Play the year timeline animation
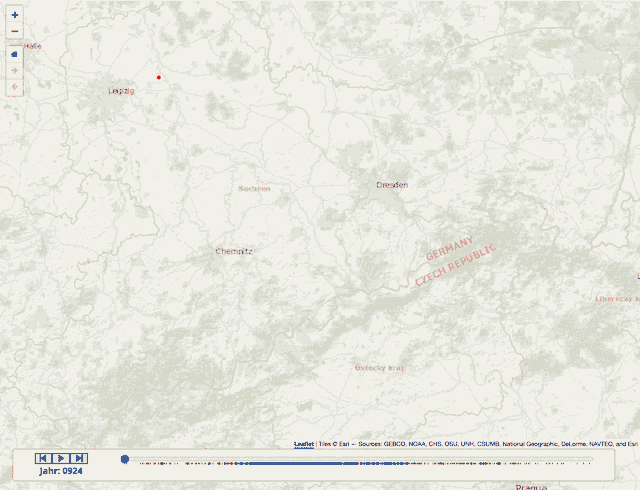Image resolution: width=640 pixels, height=490 pixels. point(61,459)
